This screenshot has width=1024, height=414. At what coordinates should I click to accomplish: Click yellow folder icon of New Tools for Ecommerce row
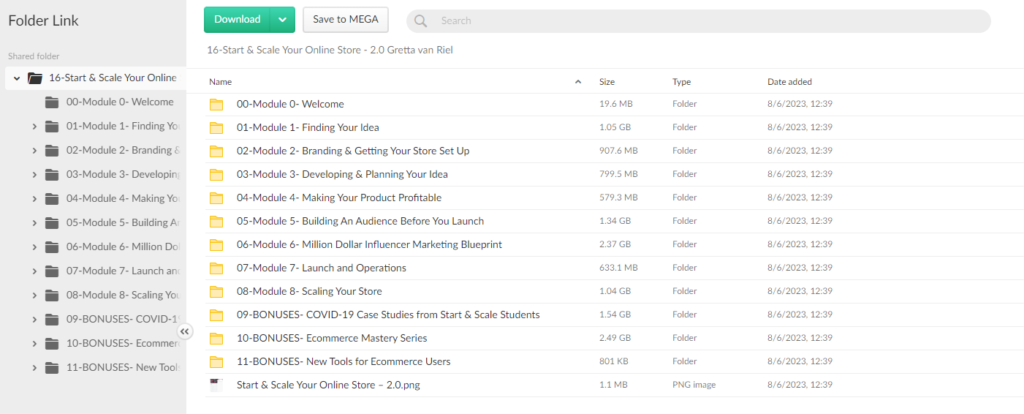(x=216, y=362)
